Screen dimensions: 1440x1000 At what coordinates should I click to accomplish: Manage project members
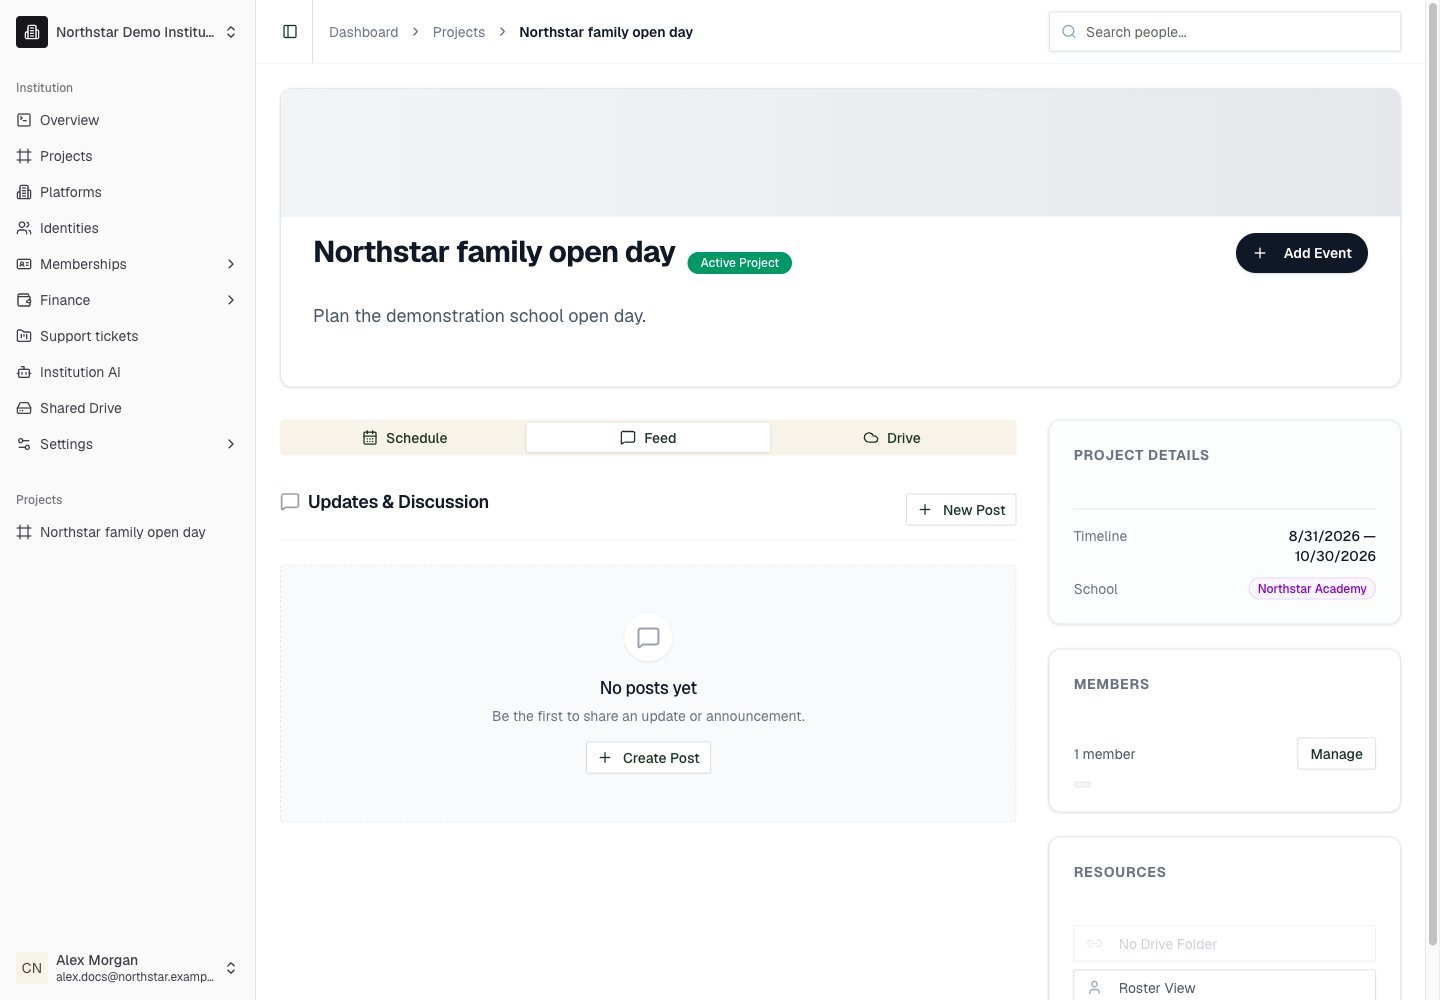pyautogui.click(x=1336, y=754)
